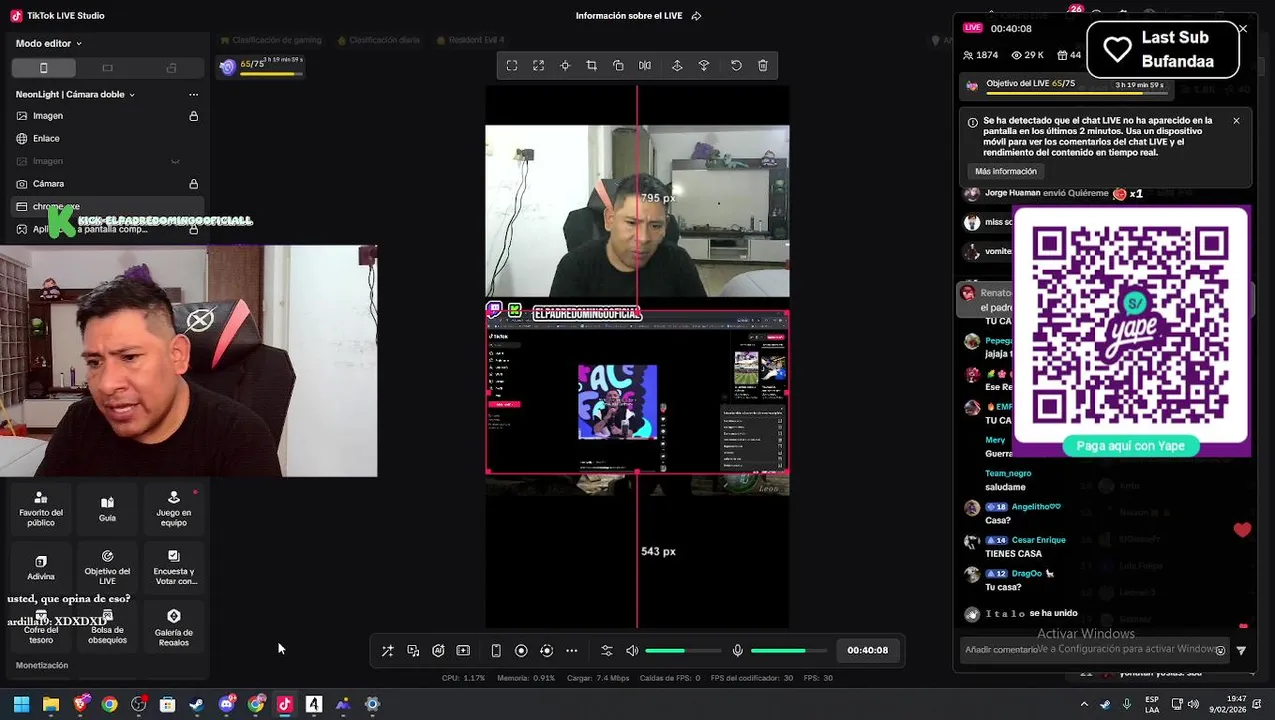The width and height of the screenshot is (1275, 720).
Task: Mute the speaker output icon
Action: (x=632, y=650)
